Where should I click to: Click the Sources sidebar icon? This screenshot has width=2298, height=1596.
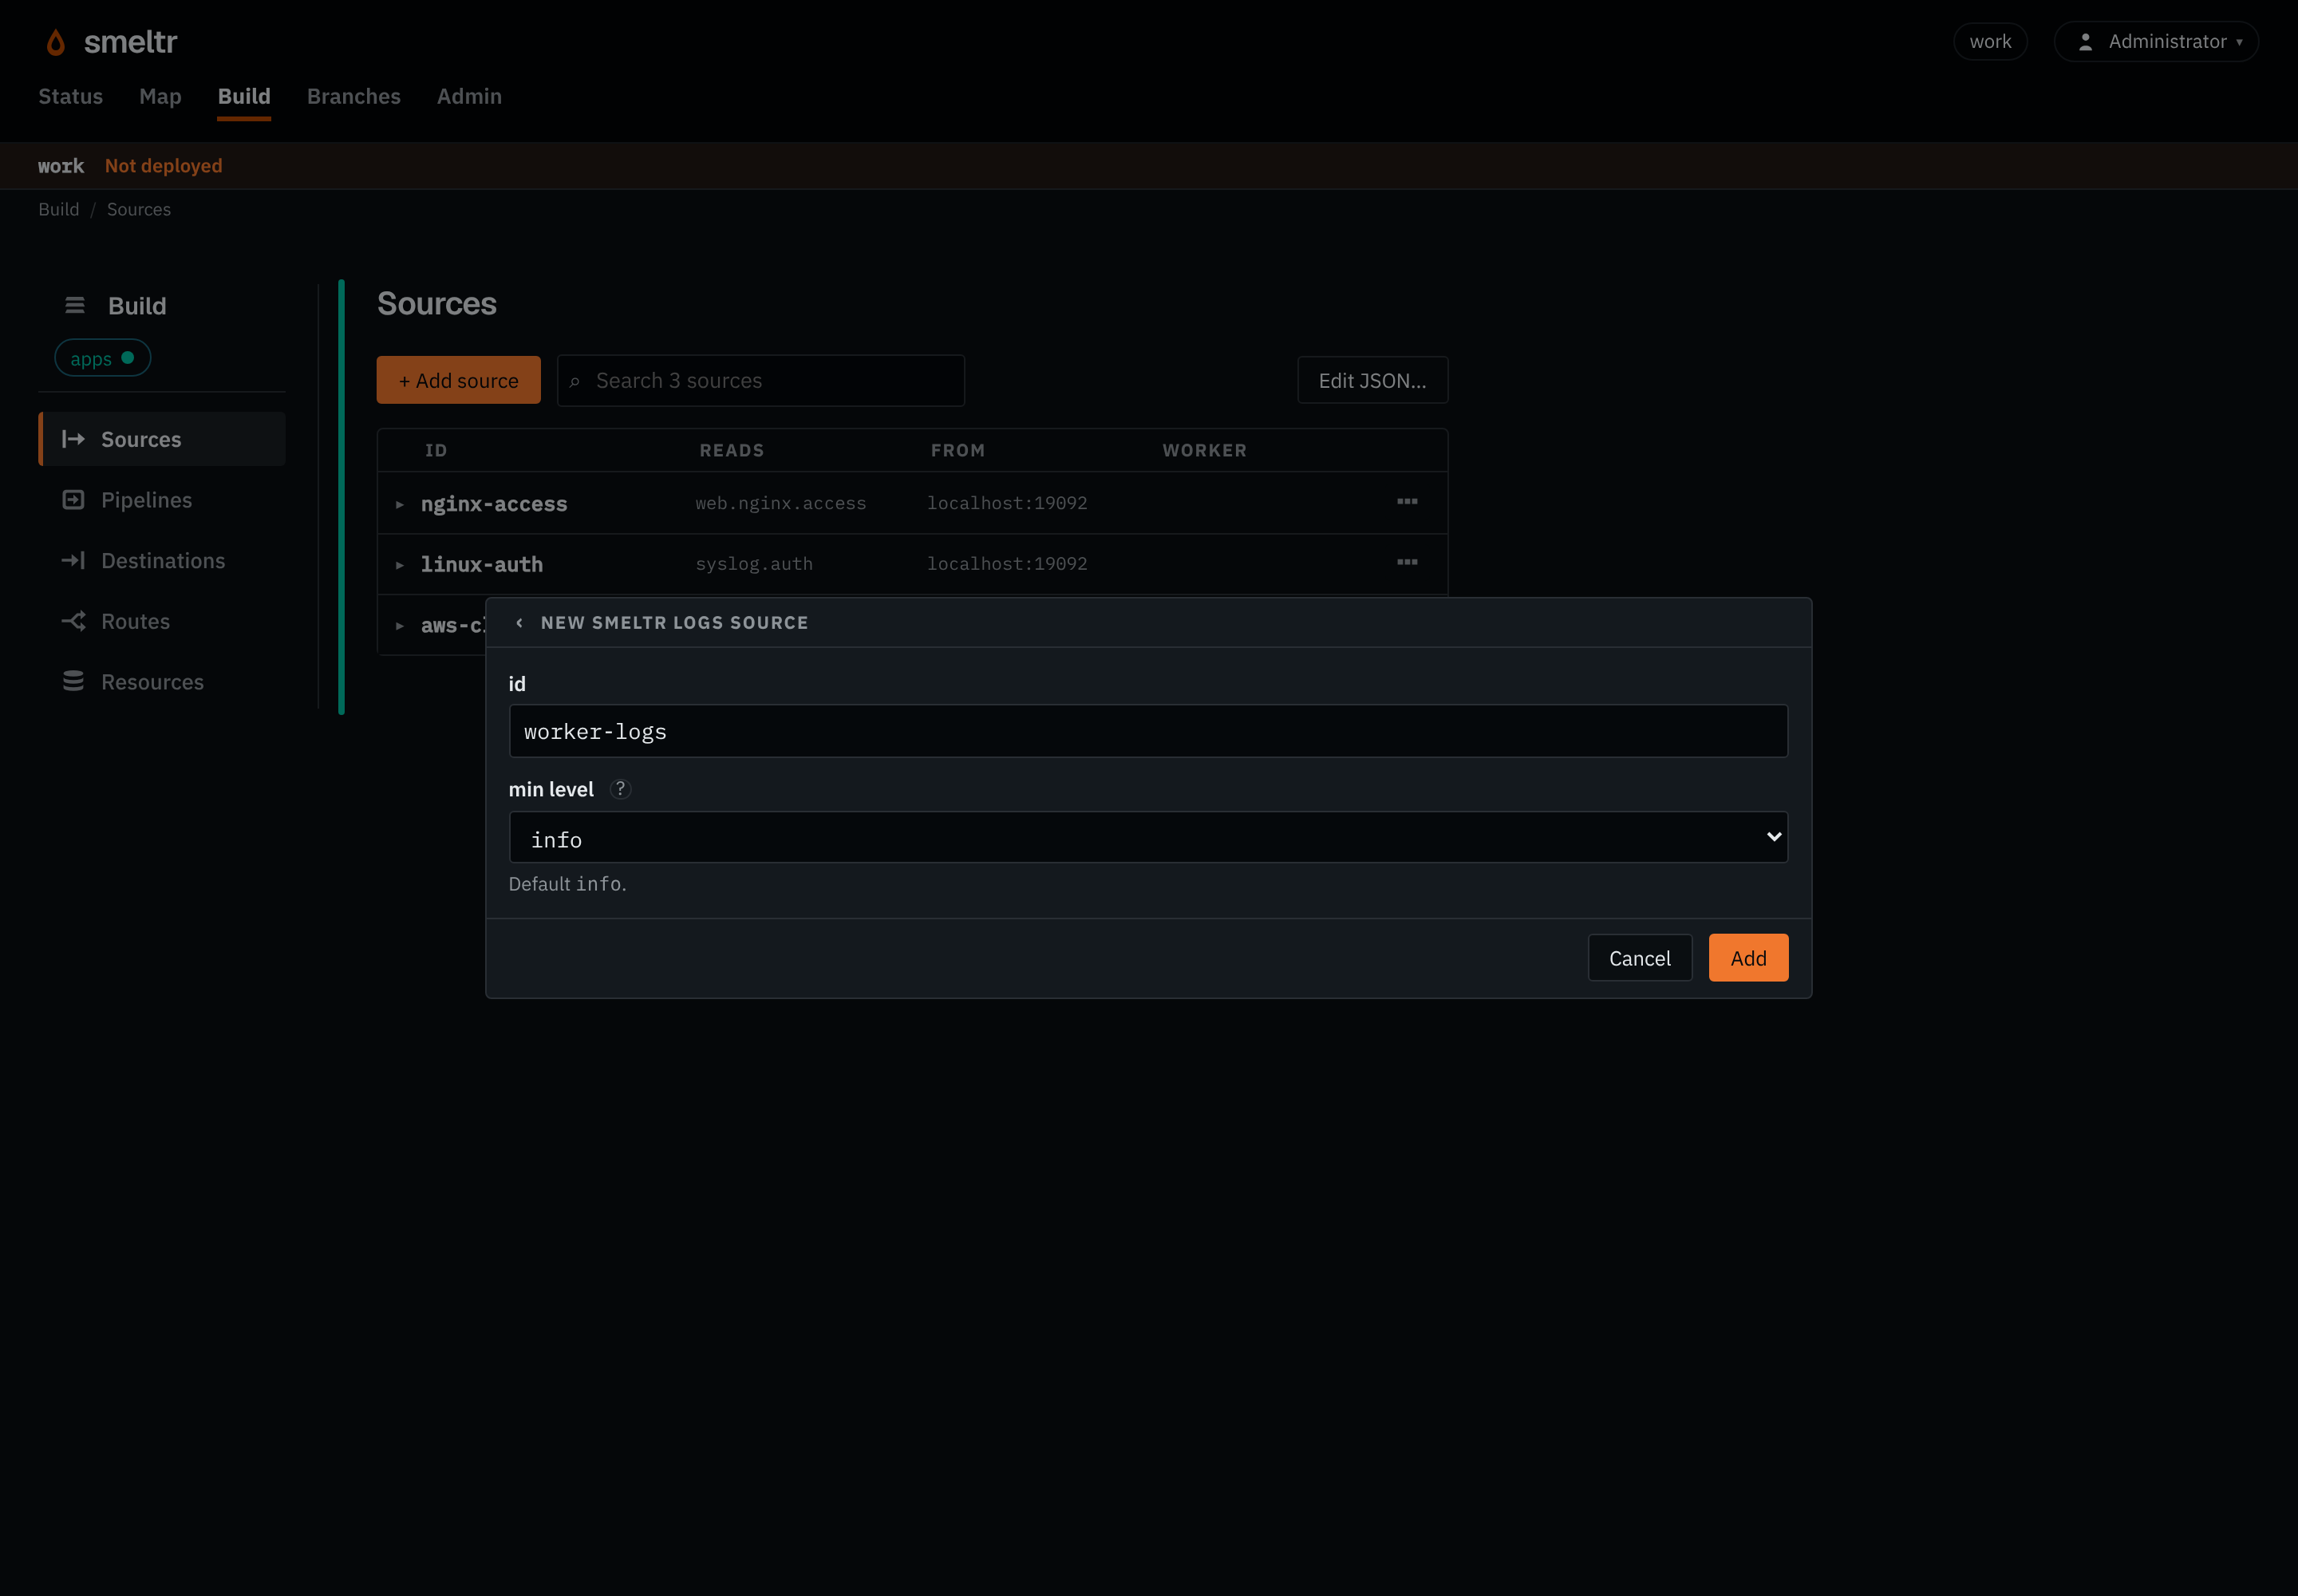[73, 439]
